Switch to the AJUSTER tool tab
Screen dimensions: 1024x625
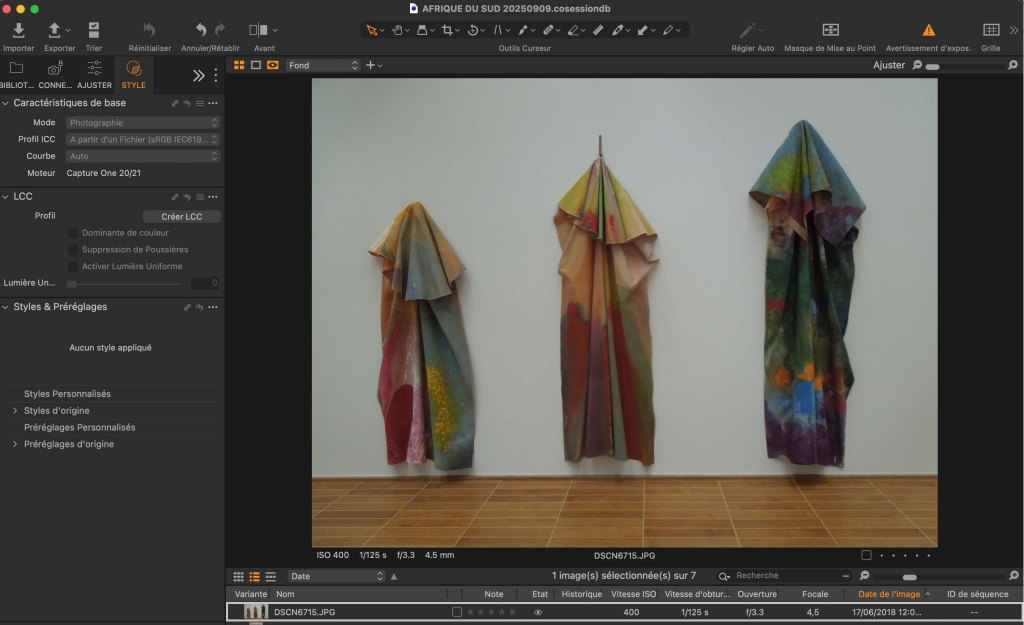click(94, 73)
